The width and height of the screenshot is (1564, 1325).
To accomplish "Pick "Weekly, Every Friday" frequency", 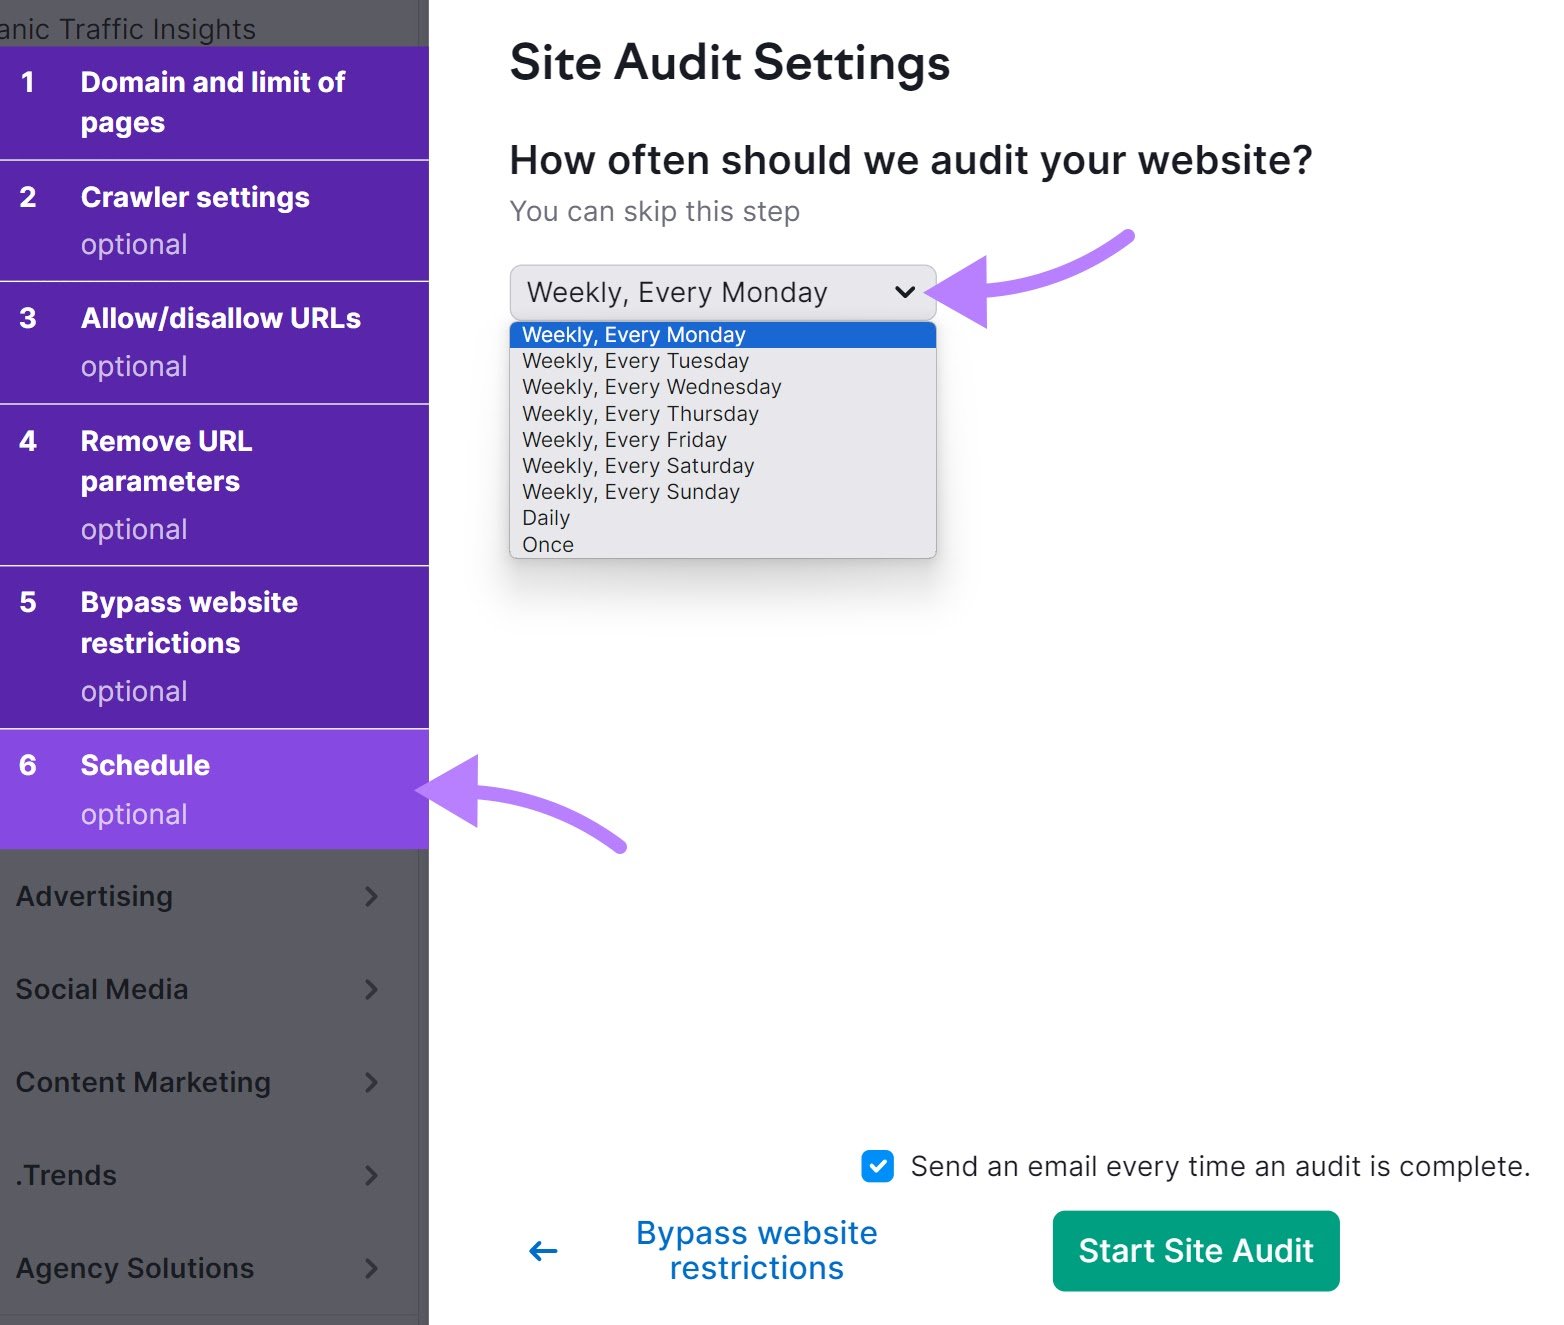I will (x=624, y=439).
